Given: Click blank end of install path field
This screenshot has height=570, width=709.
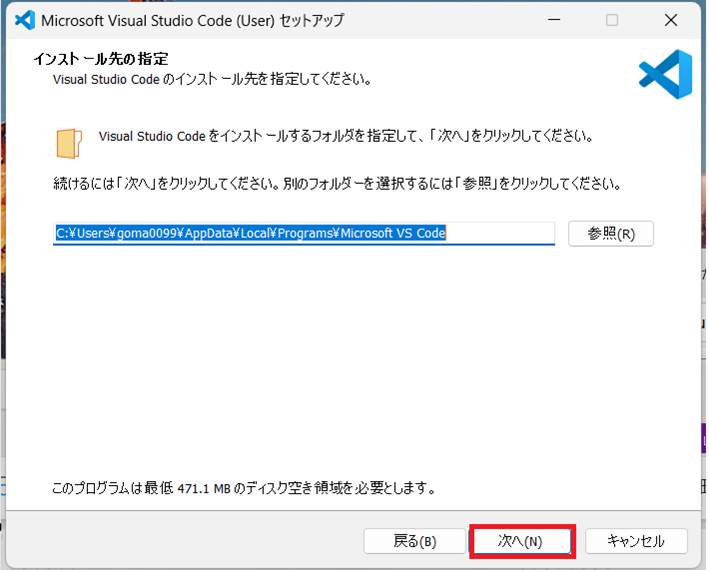Looking at the screenshot, I should [x=500, y=233].
